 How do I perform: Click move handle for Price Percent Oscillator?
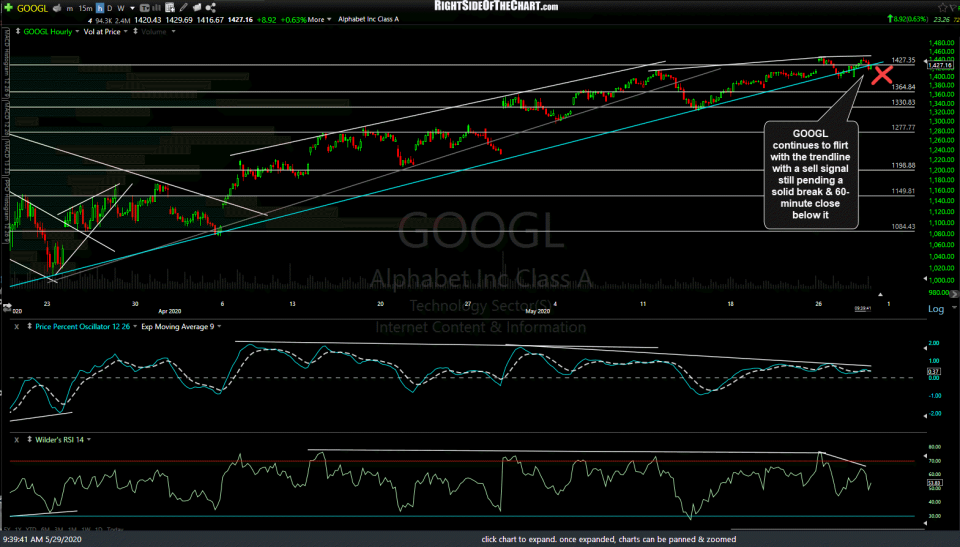[x=29, y=326]
